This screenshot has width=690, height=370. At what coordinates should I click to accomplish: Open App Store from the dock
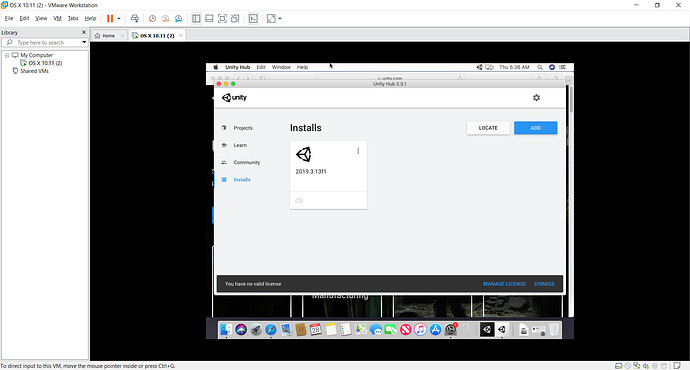coord(435,329)
